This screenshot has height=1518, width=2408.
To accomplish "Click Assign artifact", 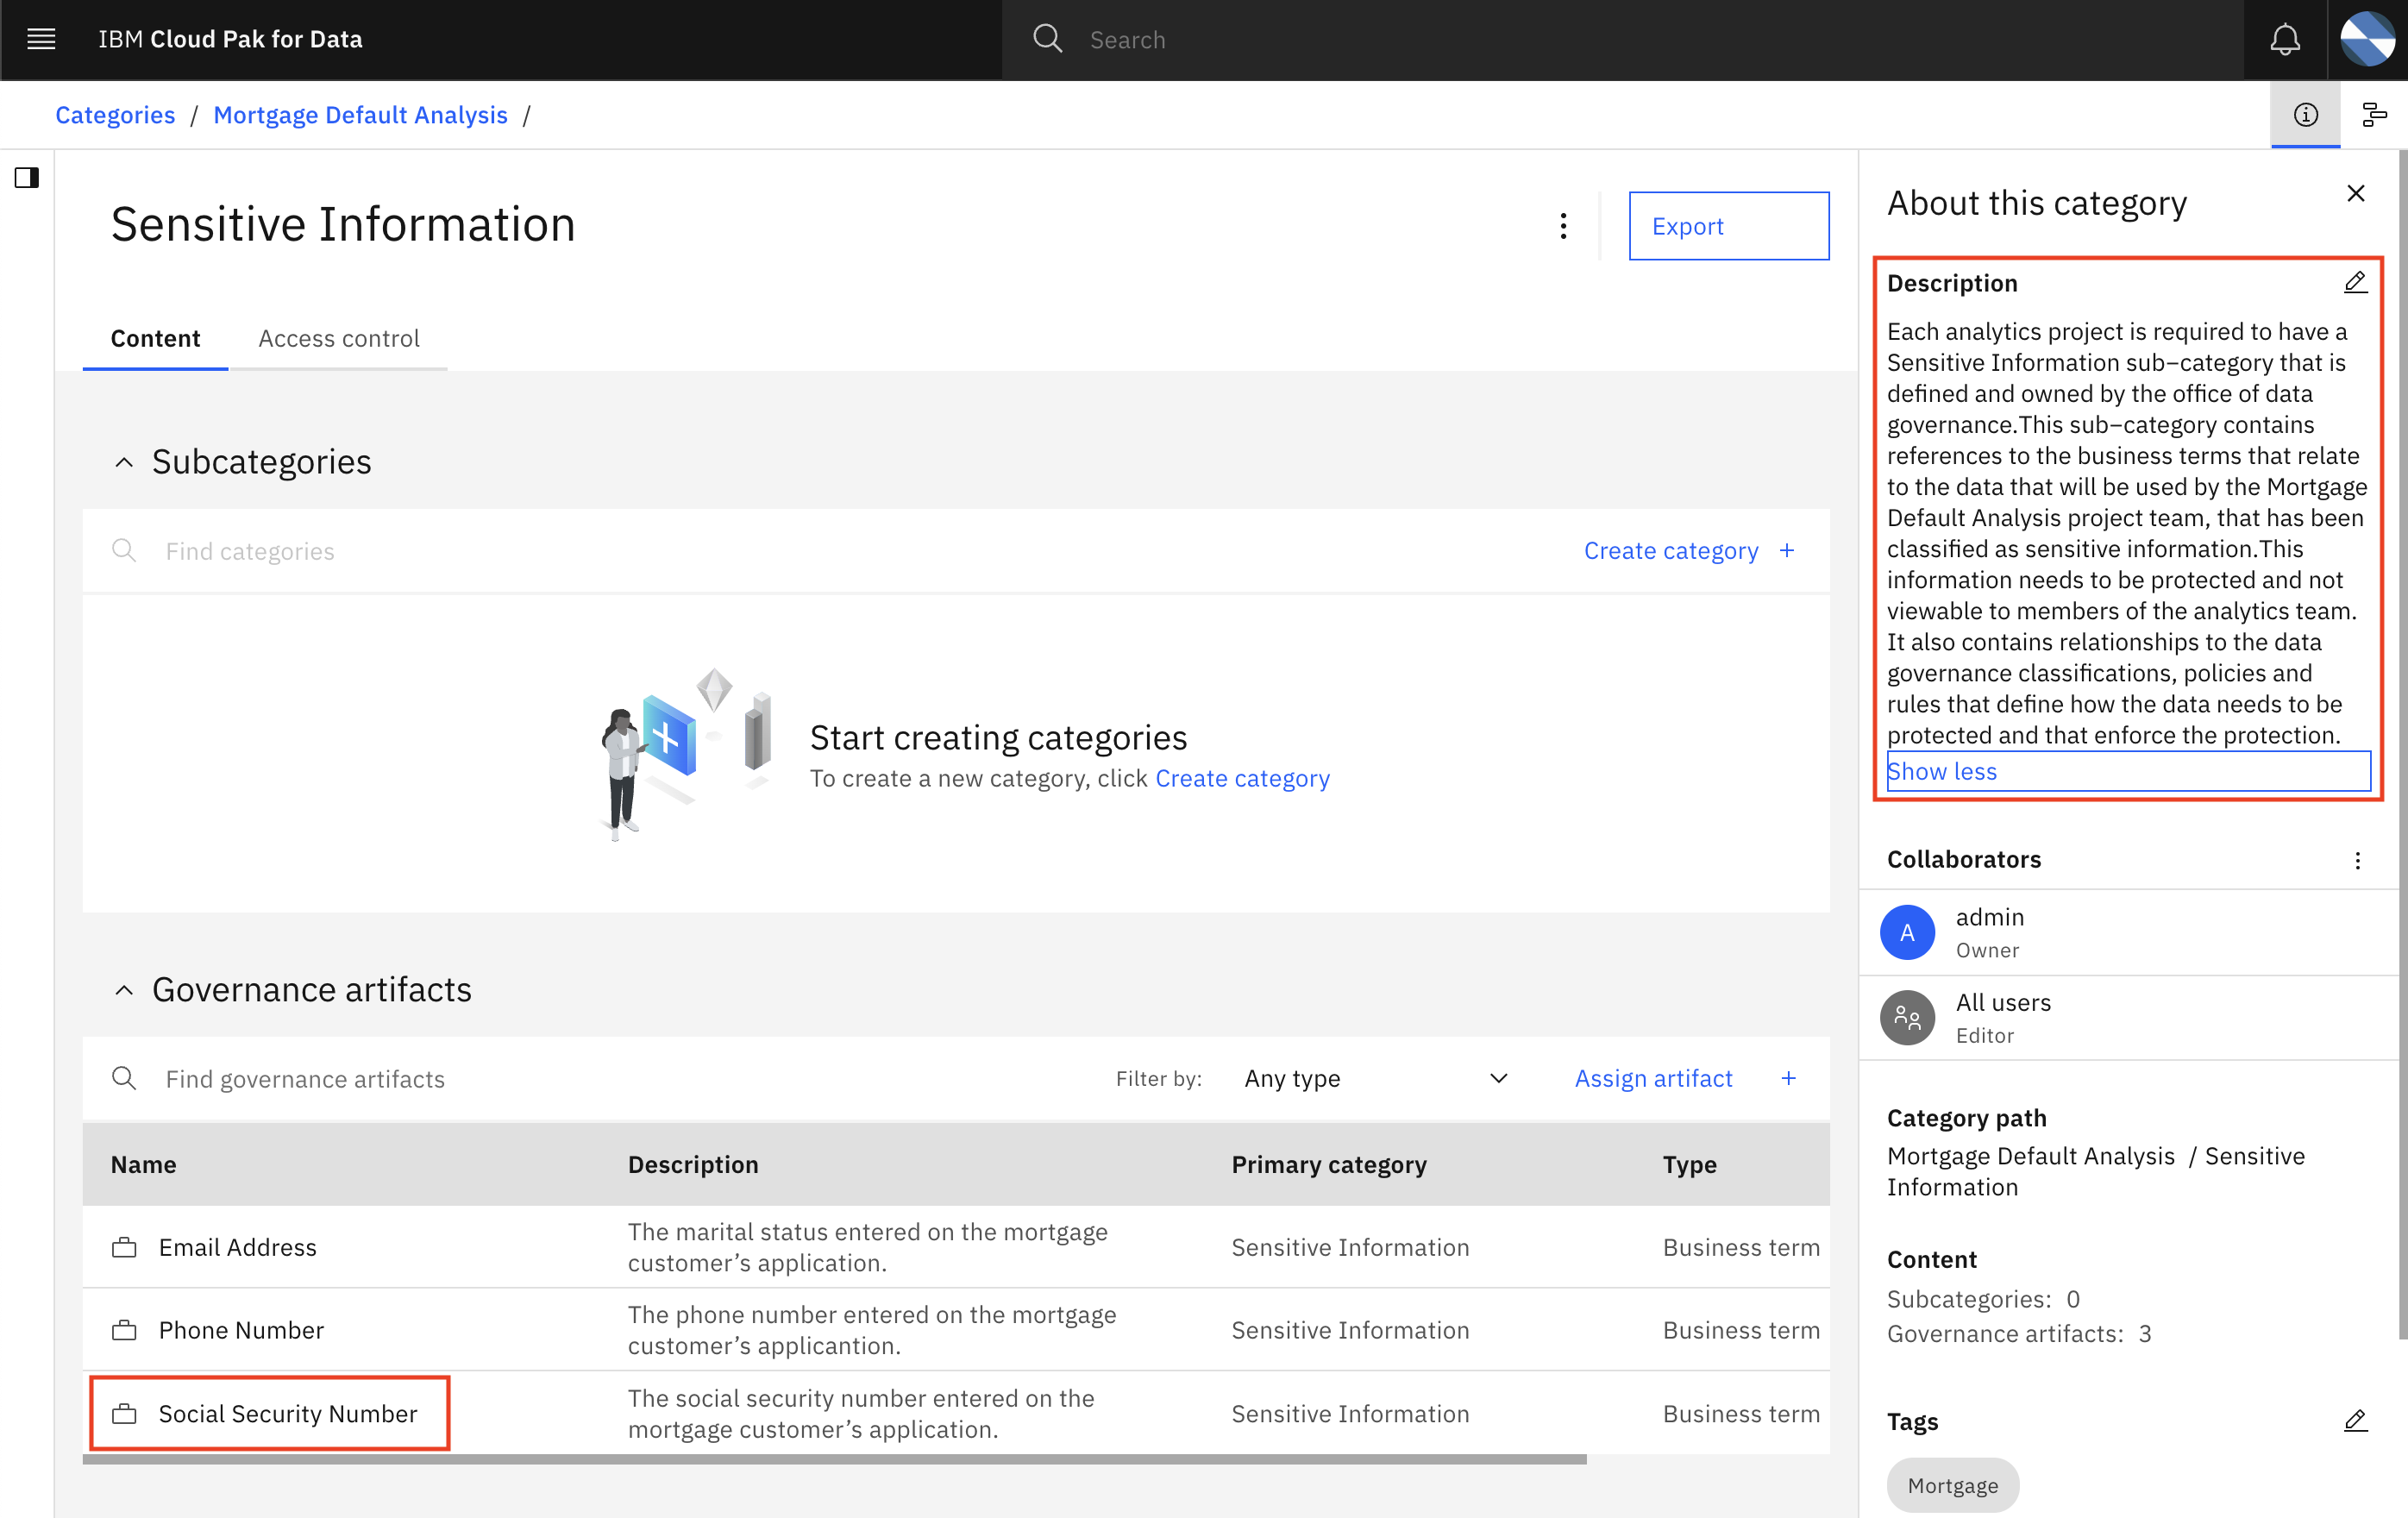I will click(x=1653, y=1078).
